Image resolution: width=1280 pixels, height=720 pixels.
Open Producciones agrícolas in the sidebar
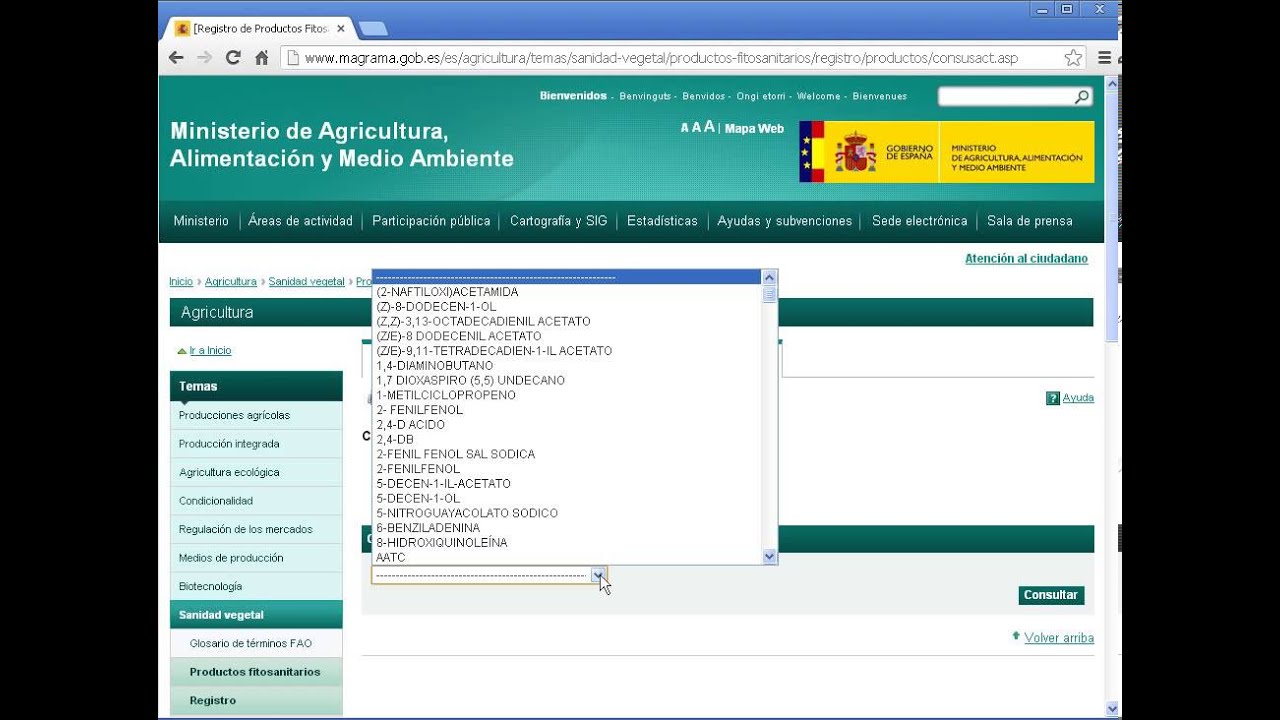(256, 415)
